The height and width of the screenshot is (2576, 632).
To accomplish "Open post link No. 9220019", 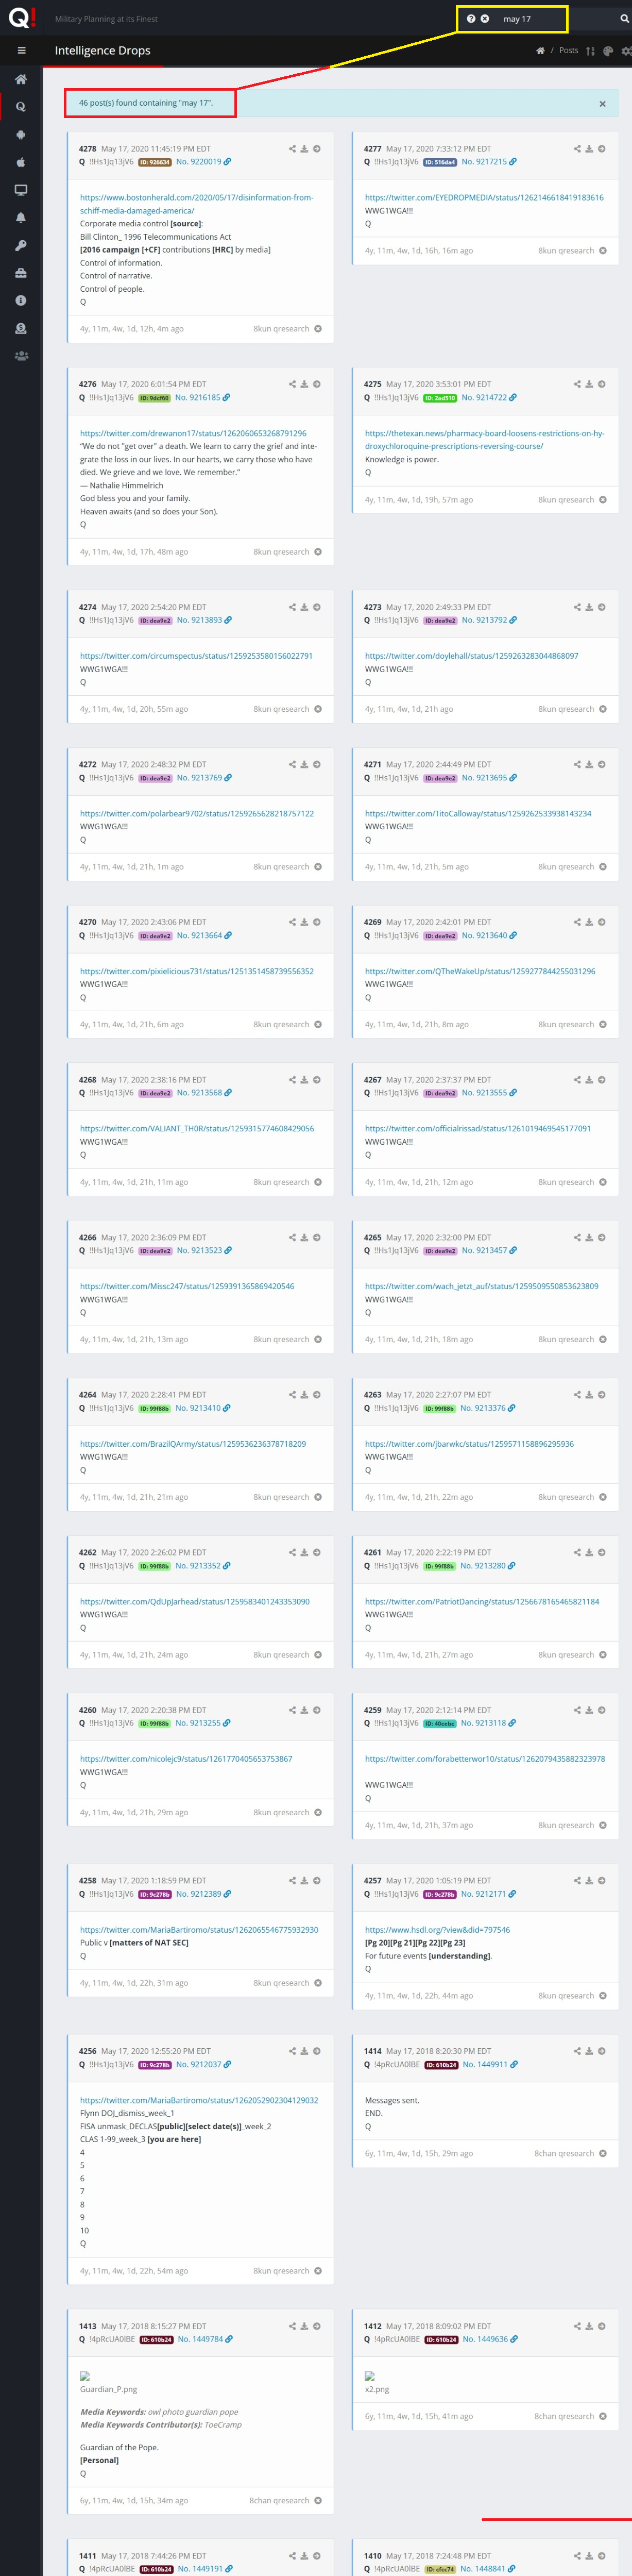I will (203, 162).
